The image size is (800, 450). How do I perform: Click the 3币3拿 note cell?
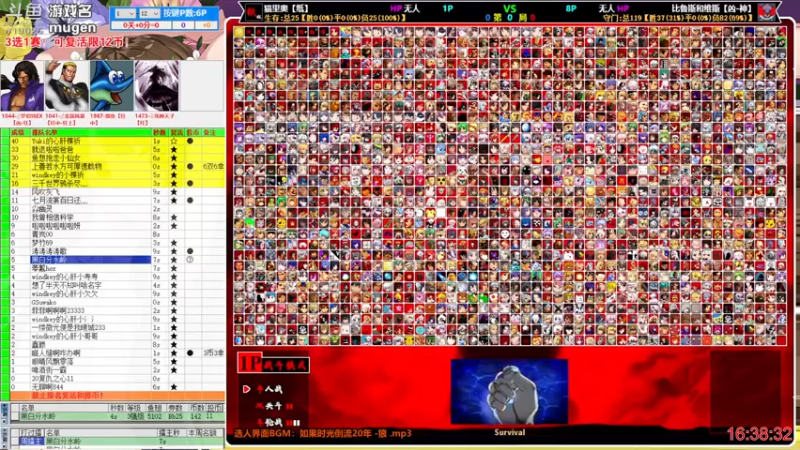213,353
